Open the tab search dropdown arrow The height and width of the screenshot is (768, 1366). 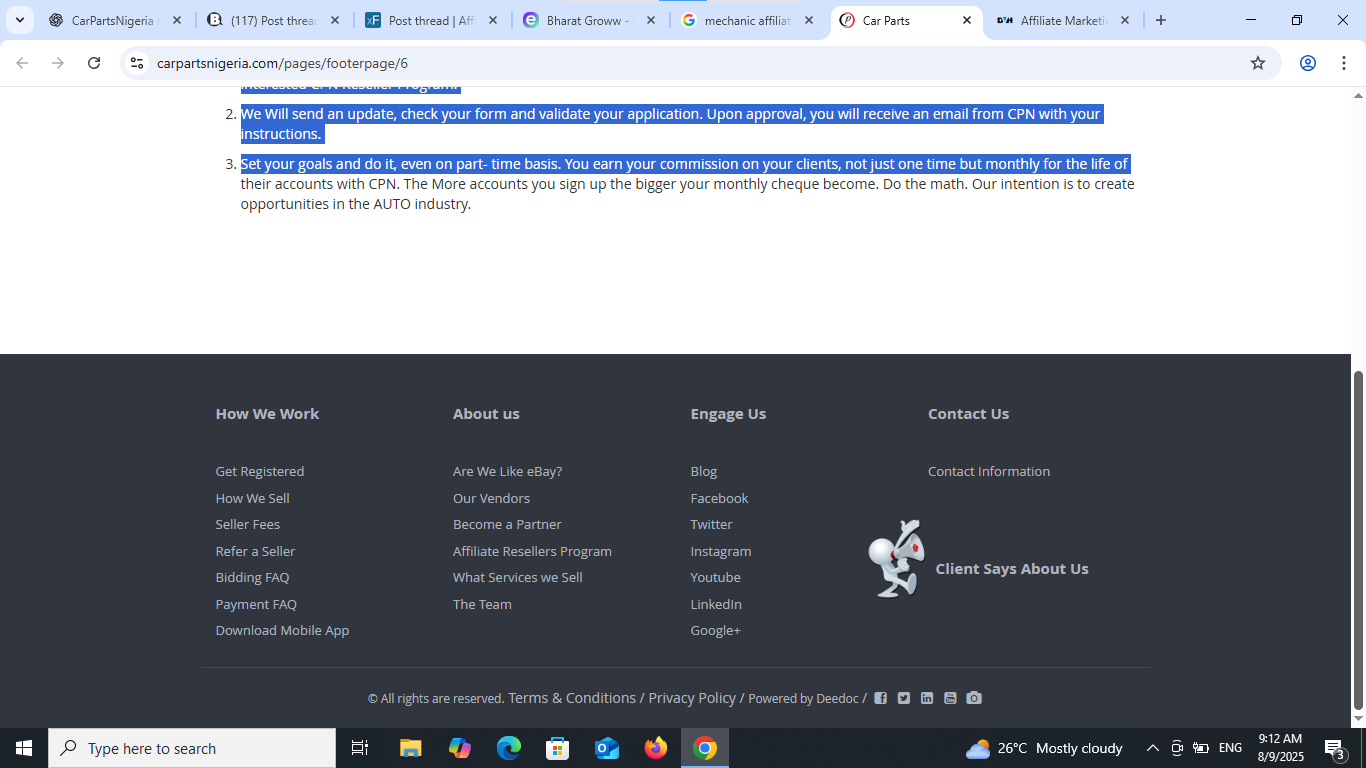pos(19,20)
